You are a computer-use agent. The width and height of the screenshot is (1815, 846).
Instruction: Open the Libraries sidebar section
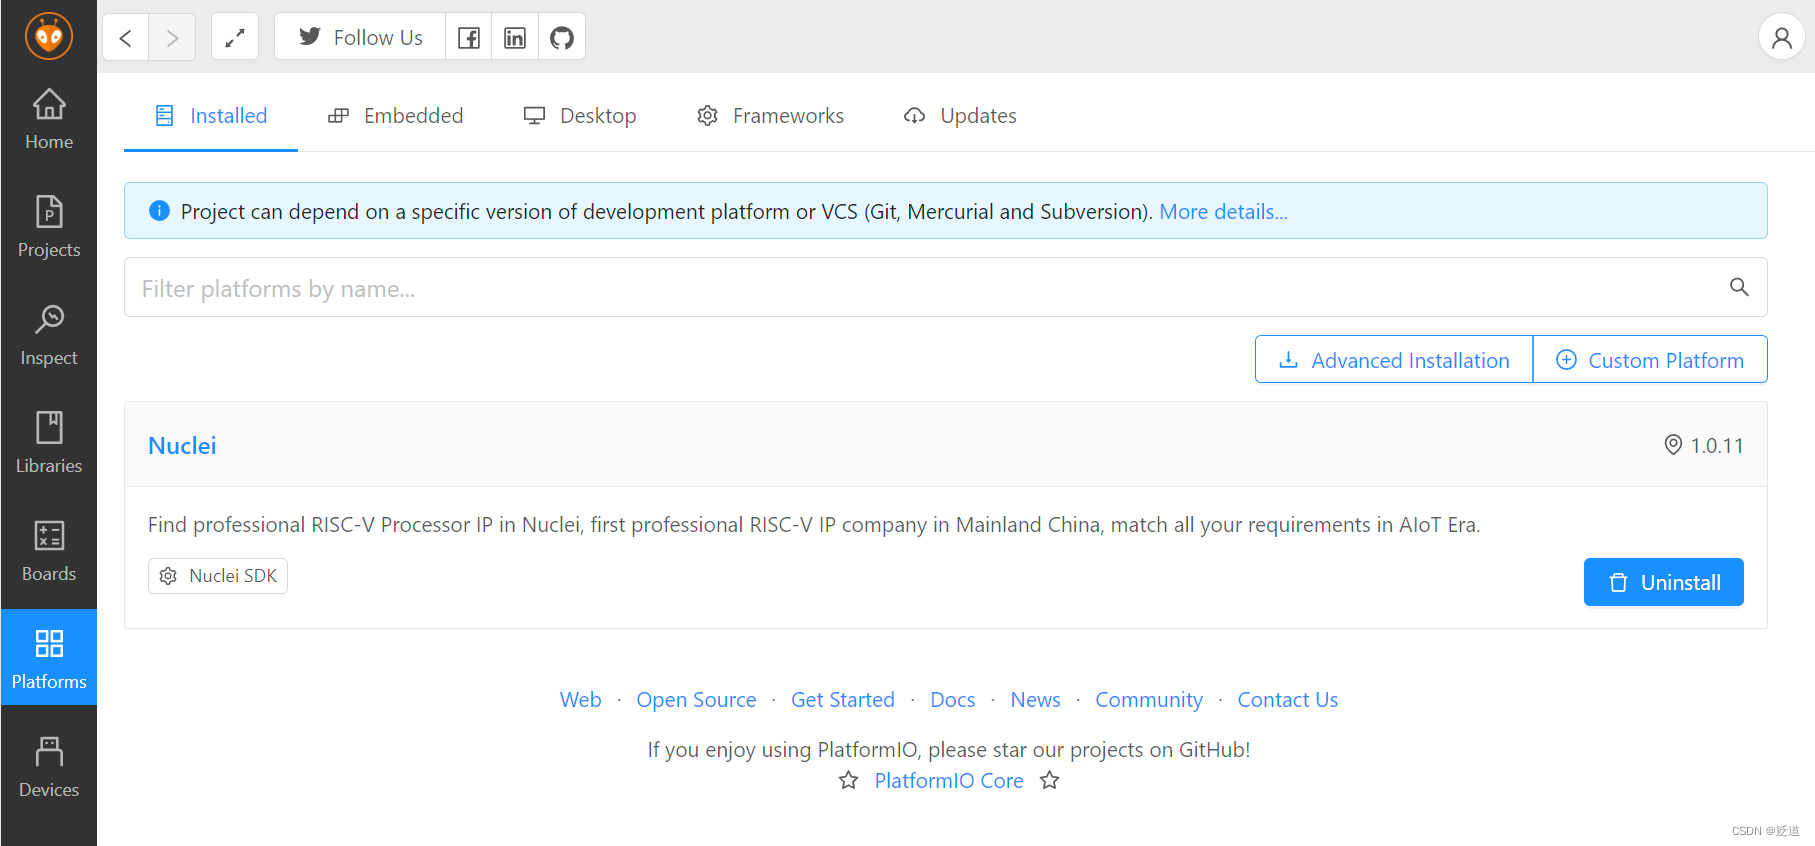pyautogui.click(x=49, y=444)
